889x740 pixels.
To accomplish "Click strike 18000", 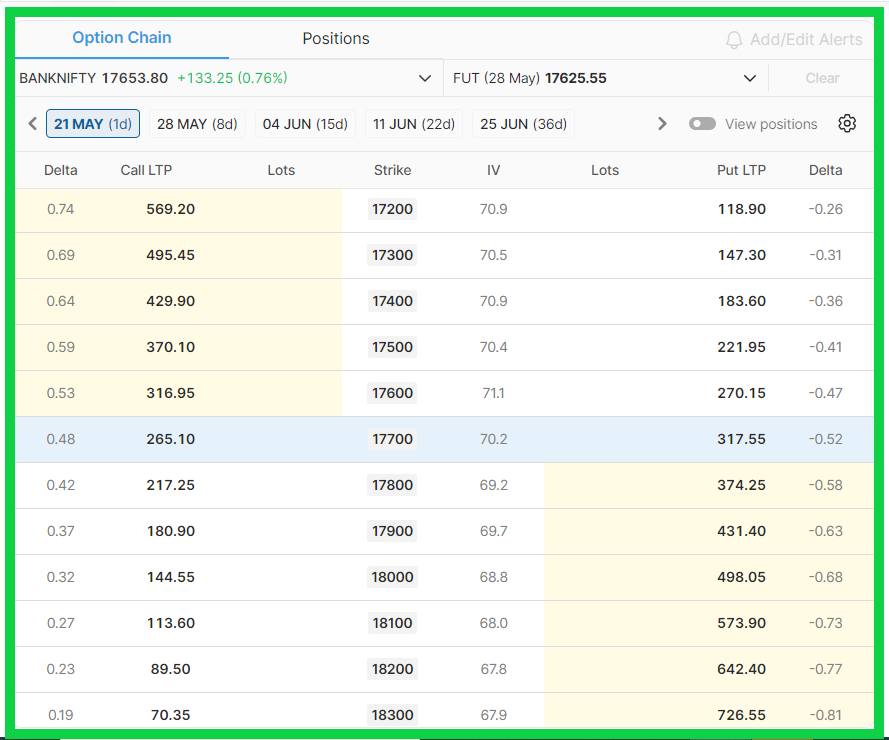I will point(392,577).
